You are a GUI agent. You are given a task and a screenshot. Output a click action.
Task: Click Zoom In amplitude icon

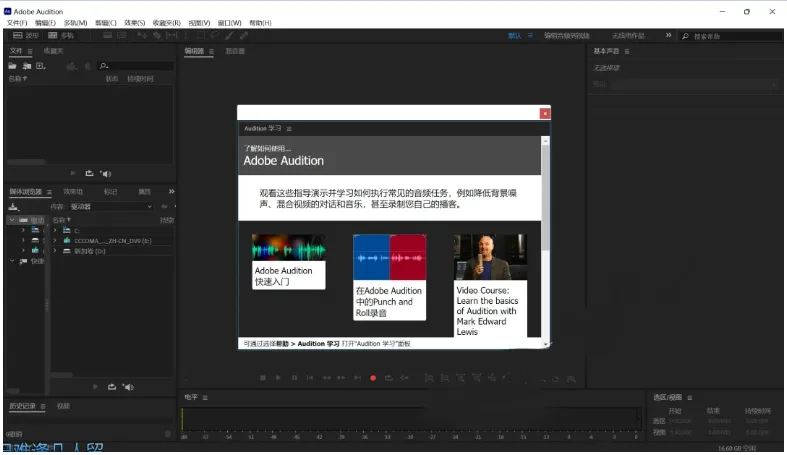(429, 378)
